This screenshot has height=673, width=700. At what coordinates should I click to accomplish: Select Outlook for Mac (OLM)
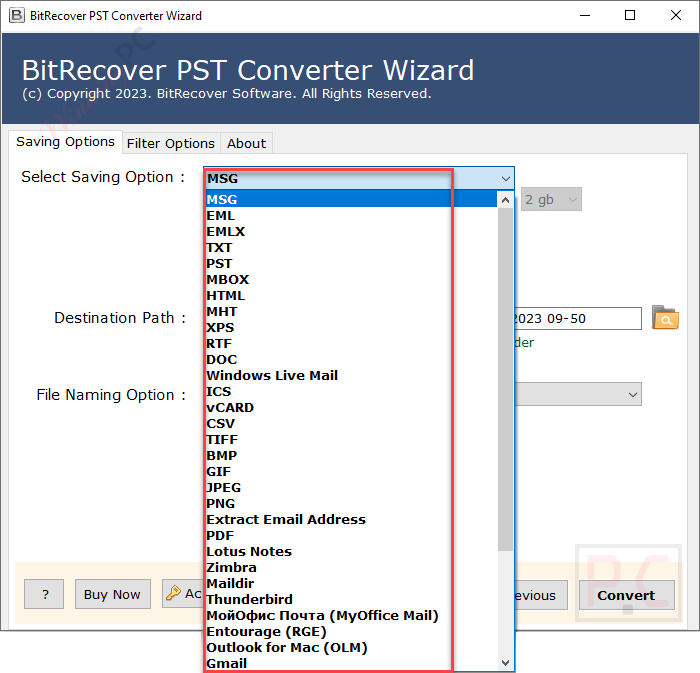tap(351, 648)
